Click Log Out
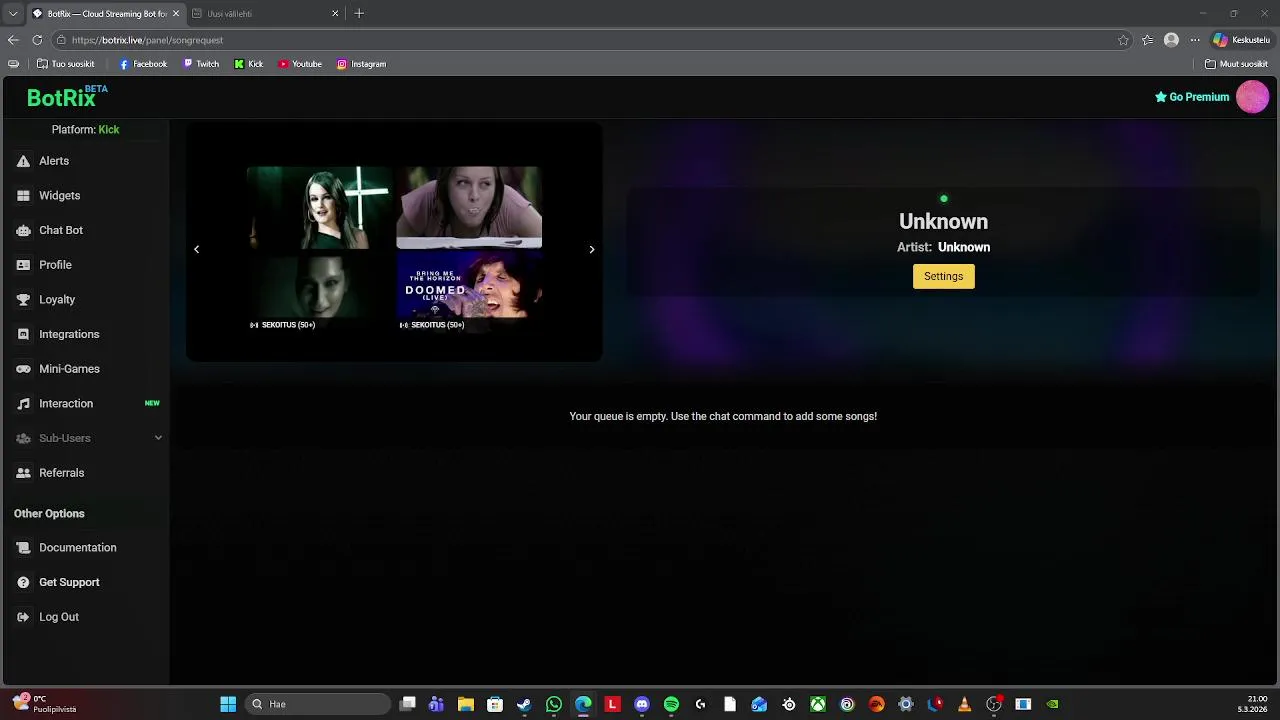Image resolution: width=1280 pixels, height=720 pixels. pyautogui.click(x=85, y=617)
